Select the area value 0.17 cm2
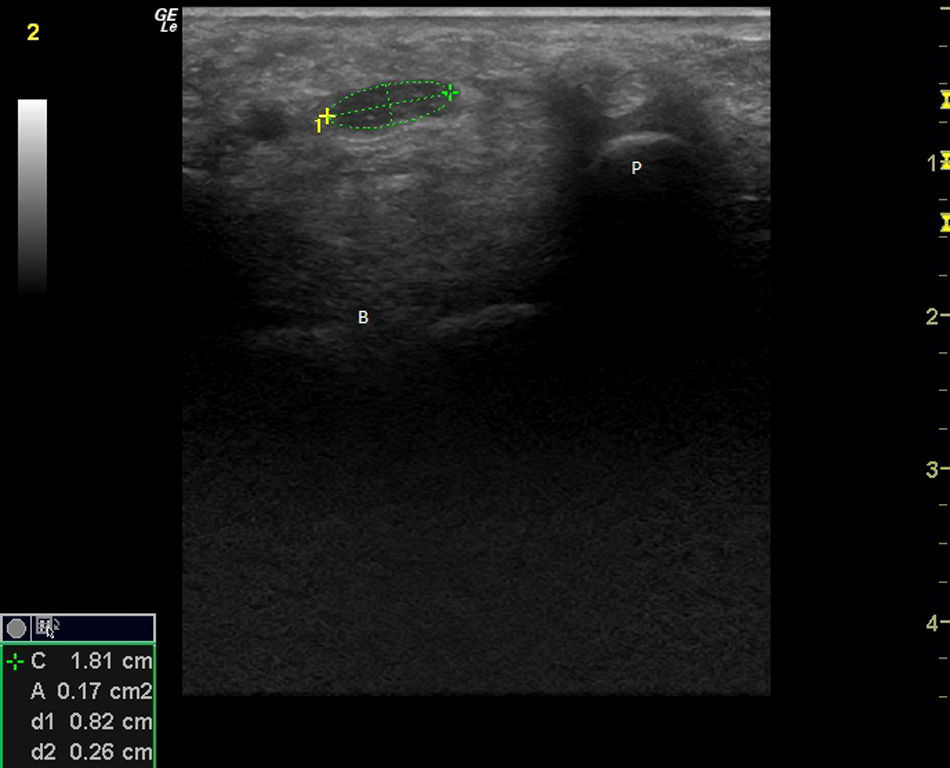This screenshot has height=768, width=950. point(104,691)
